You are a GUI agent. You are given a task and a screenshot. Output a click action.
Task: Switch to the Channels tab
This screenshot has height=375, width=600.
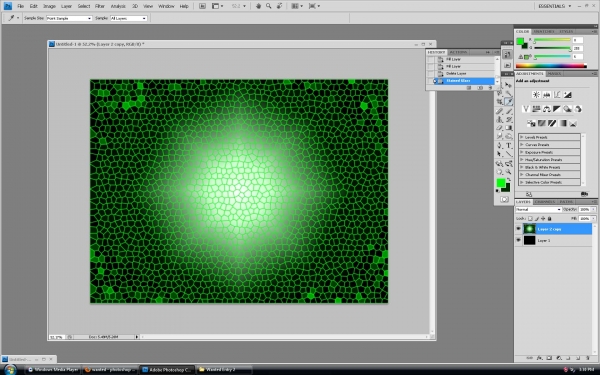545,202
